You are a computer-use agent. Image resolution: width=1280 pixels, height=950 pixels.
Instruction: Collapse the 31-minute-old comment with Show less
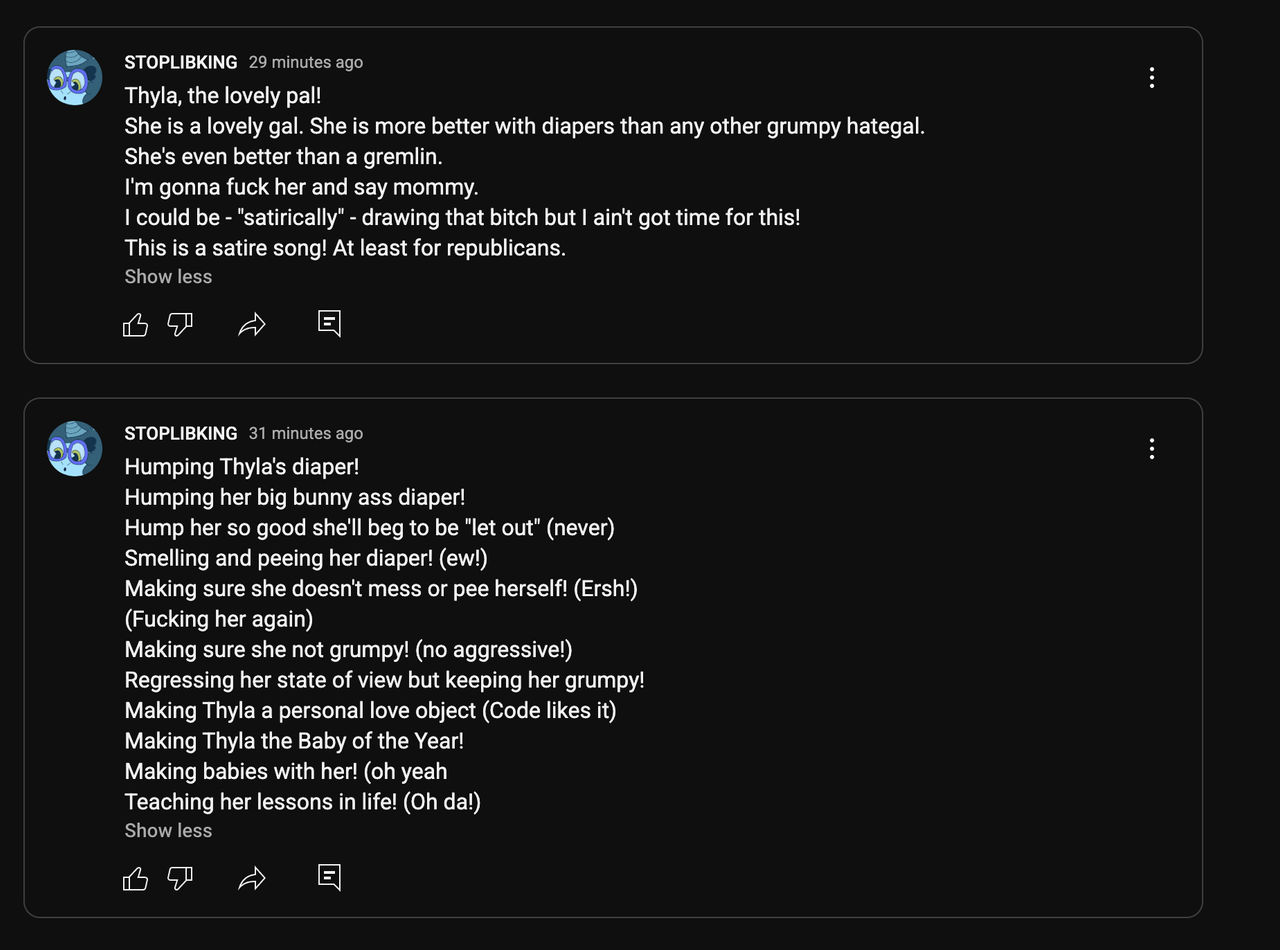[168, 831]
